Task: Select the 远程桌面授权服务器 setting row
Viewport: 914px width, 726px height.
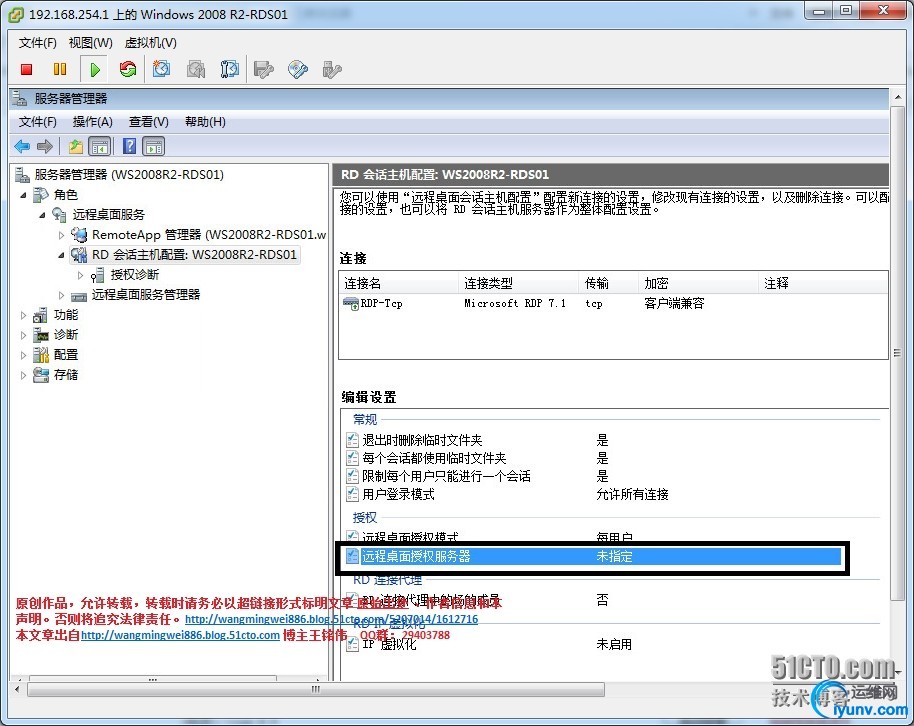Action: (x=593, y=556)
